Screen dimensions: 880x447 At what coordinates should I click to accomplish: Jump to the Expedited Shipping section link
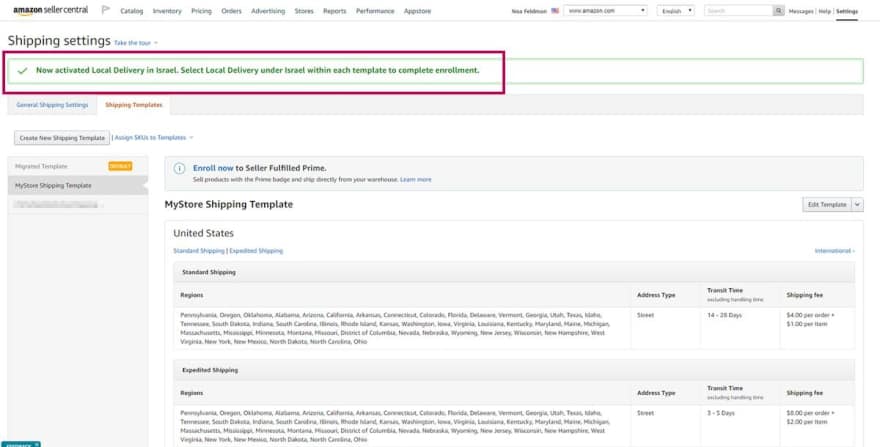256,251
